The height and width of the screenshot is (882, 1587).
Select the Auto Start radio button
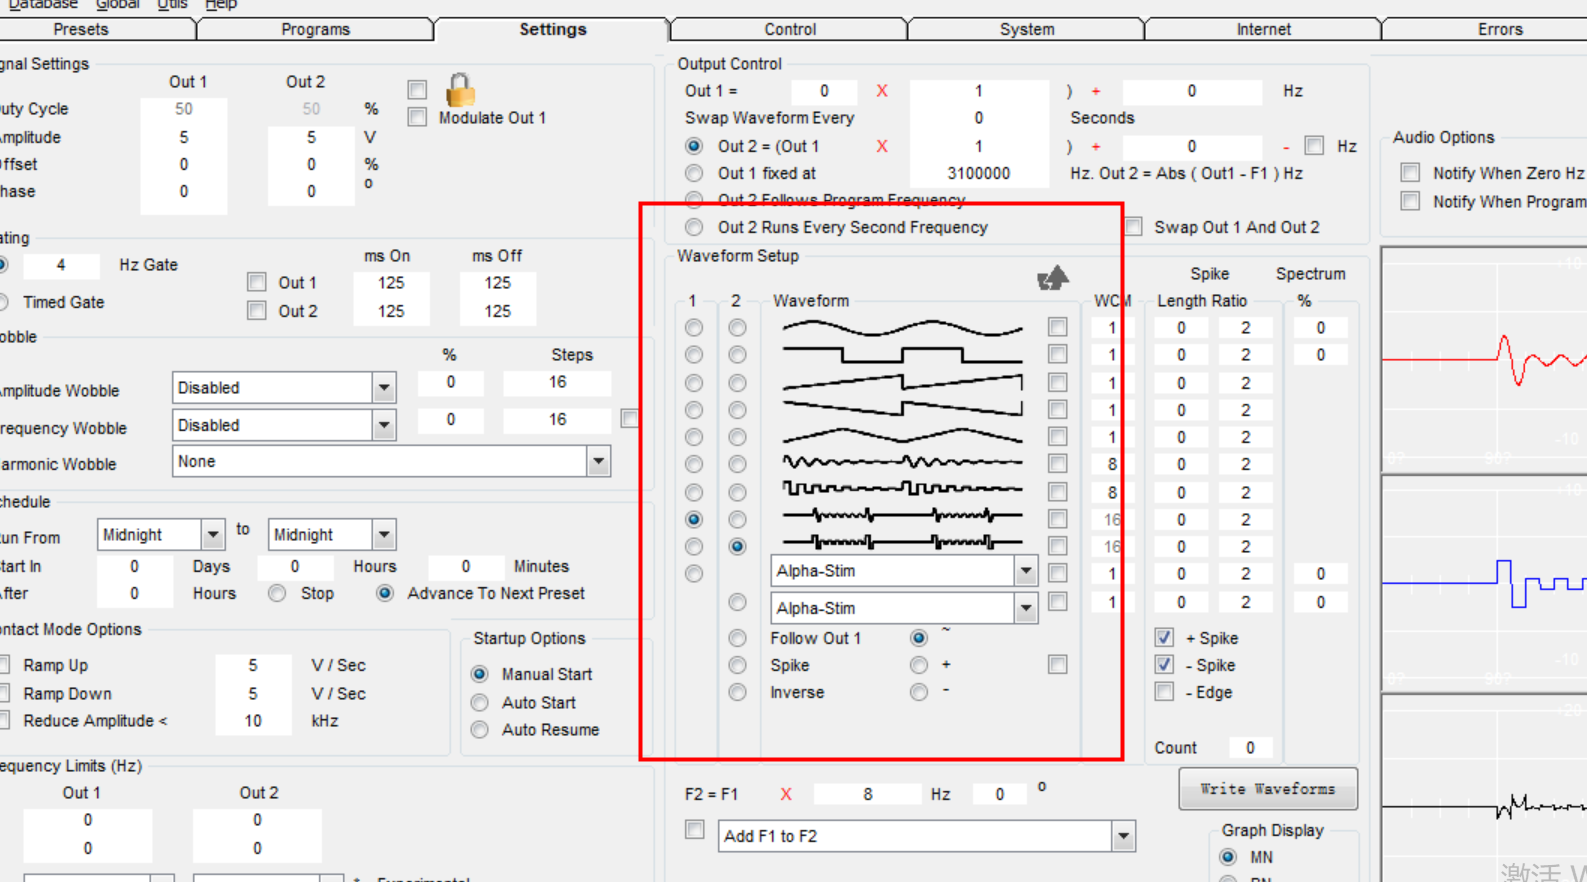[x=480, y=703]
